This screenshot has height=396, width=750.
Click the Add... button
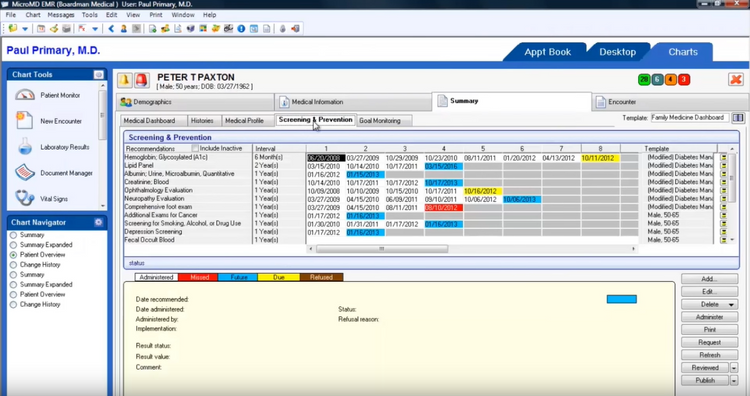click(709, 279)
